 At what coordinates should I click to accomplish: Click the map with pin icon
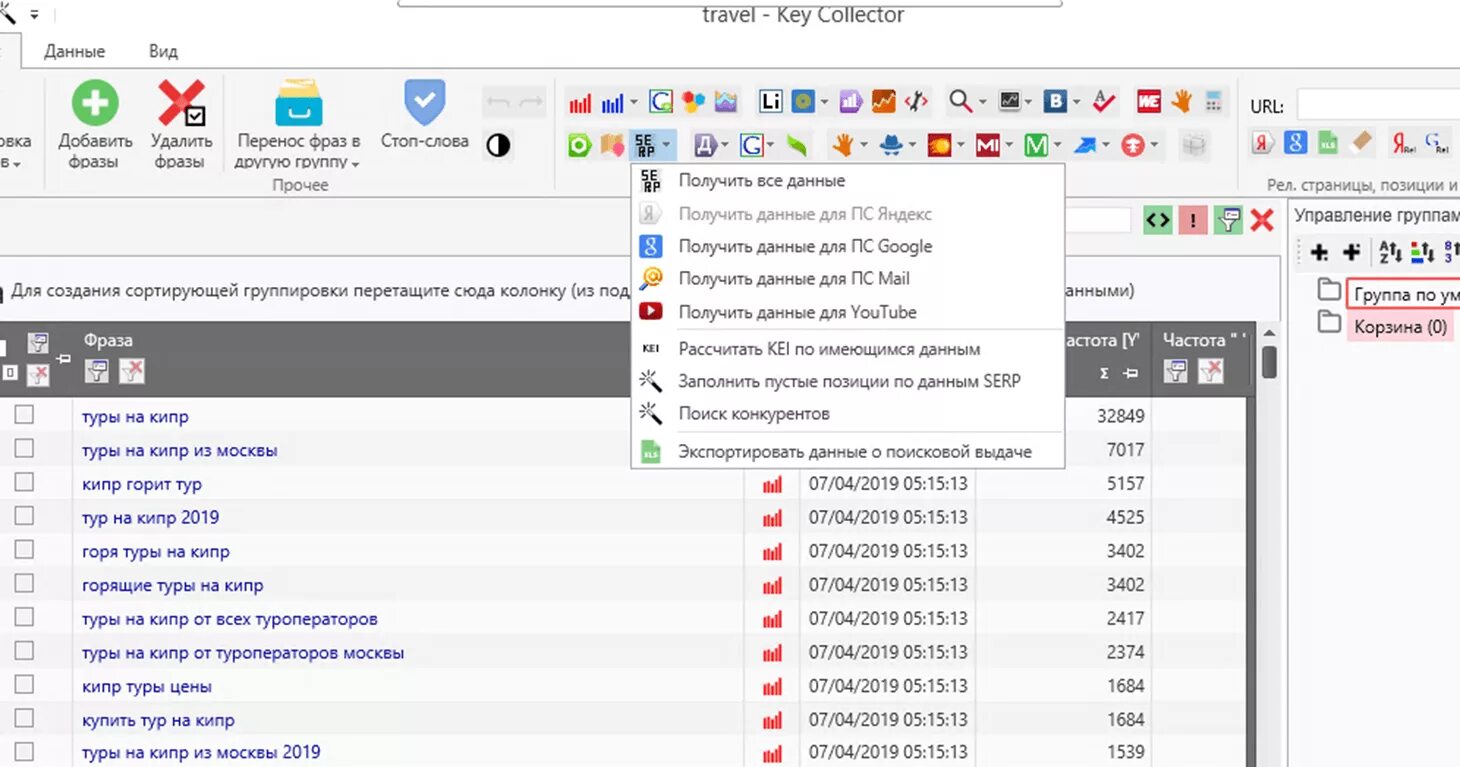point(612,146)
